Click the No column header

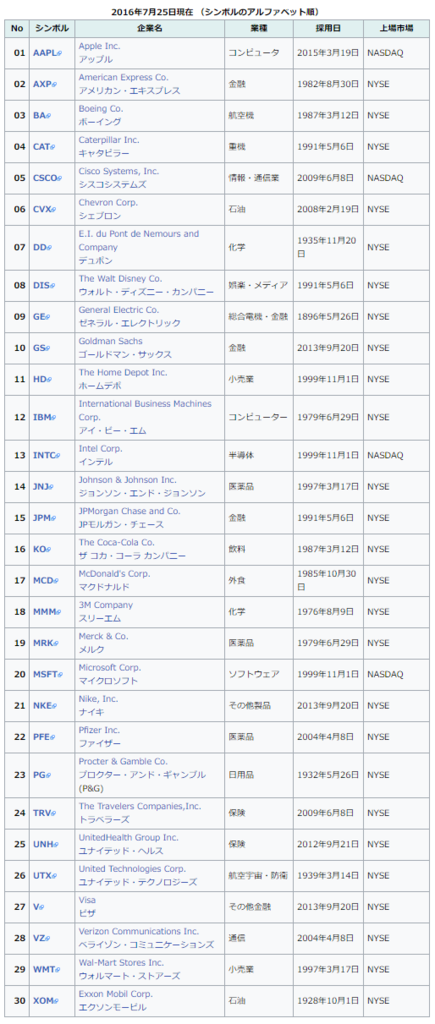pyautogui.click(x=17, y=28)
